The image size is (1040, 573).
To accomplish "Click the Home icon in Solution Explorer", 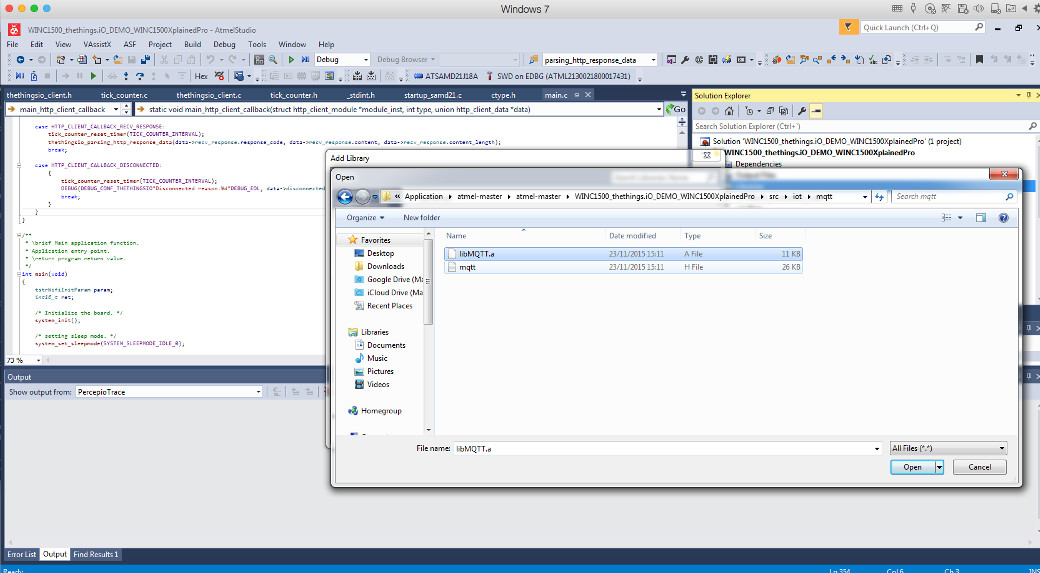I will point(729,111).
